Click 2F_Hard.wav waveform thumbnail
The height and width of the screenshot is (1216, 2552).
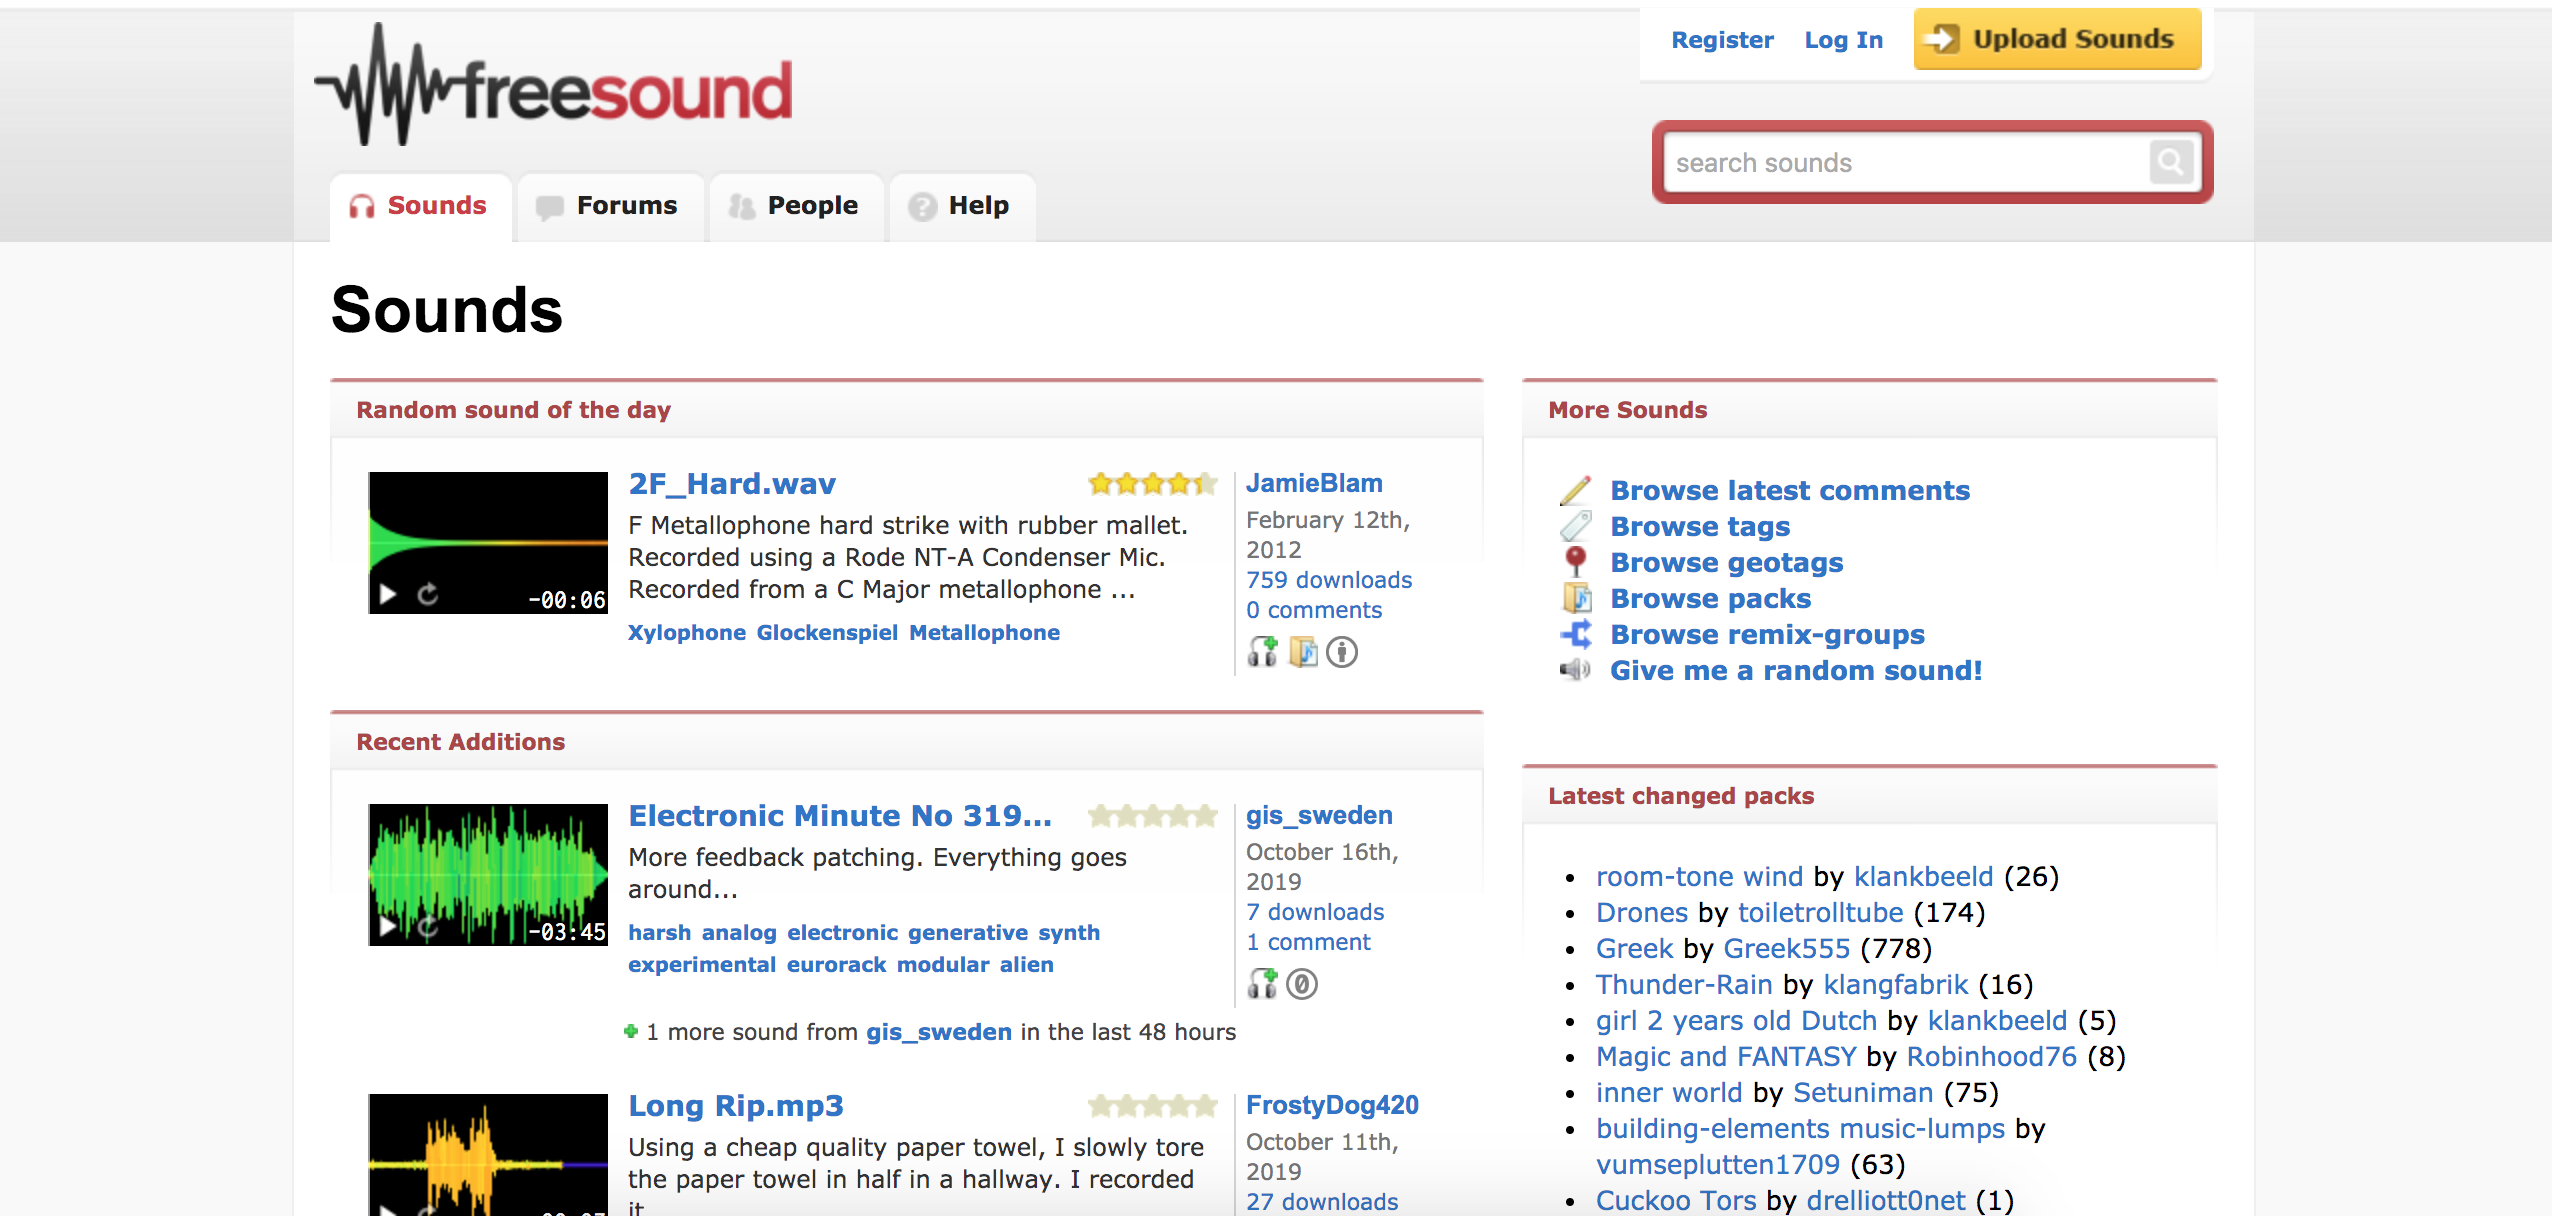tap(488, 543)
